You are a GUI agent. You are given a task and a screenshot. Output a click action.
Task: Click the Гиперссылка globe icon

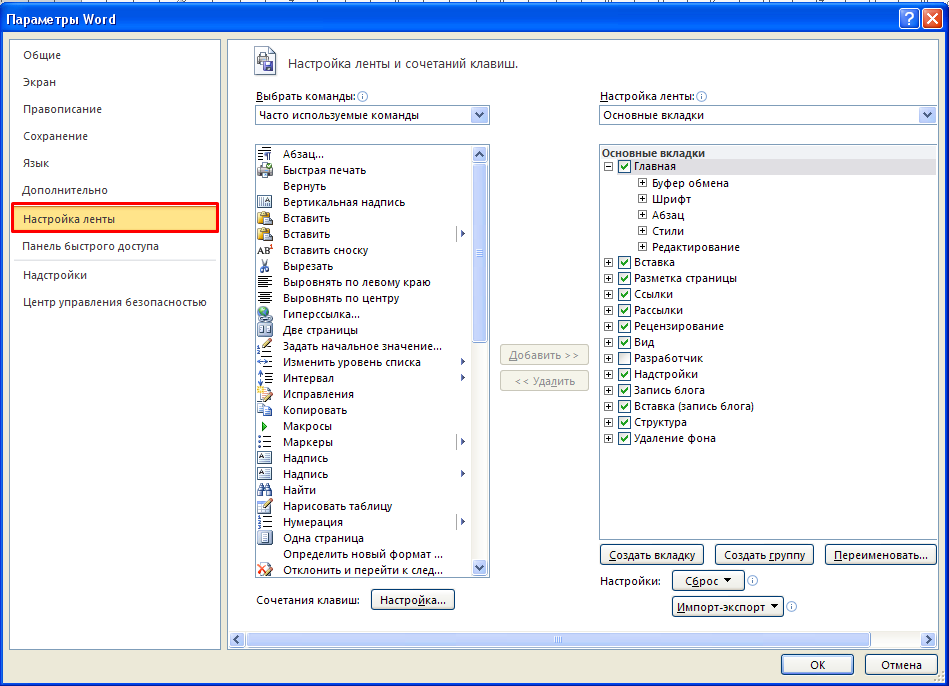[x=265, y=314]
